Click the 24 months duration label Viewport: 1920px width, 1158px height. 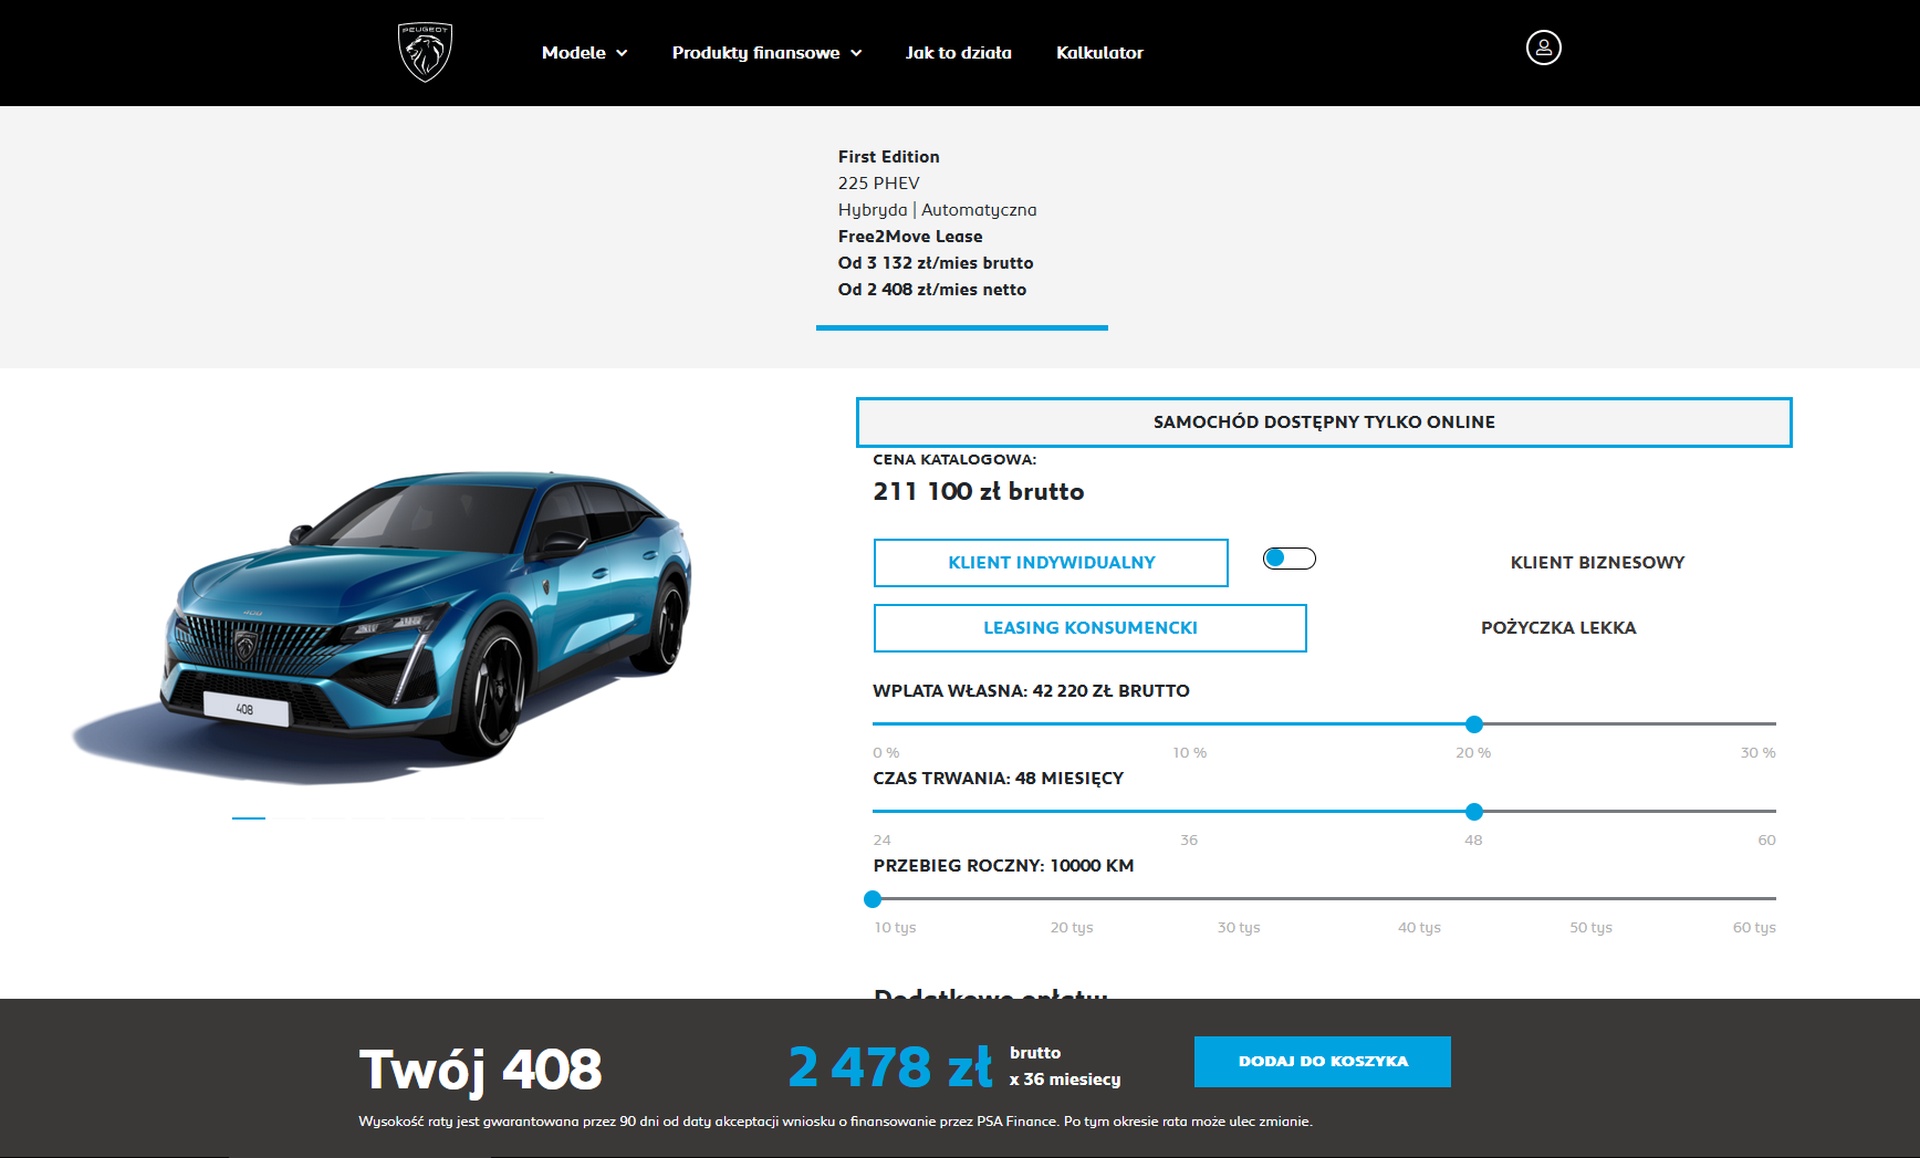[x=882, y=840]
